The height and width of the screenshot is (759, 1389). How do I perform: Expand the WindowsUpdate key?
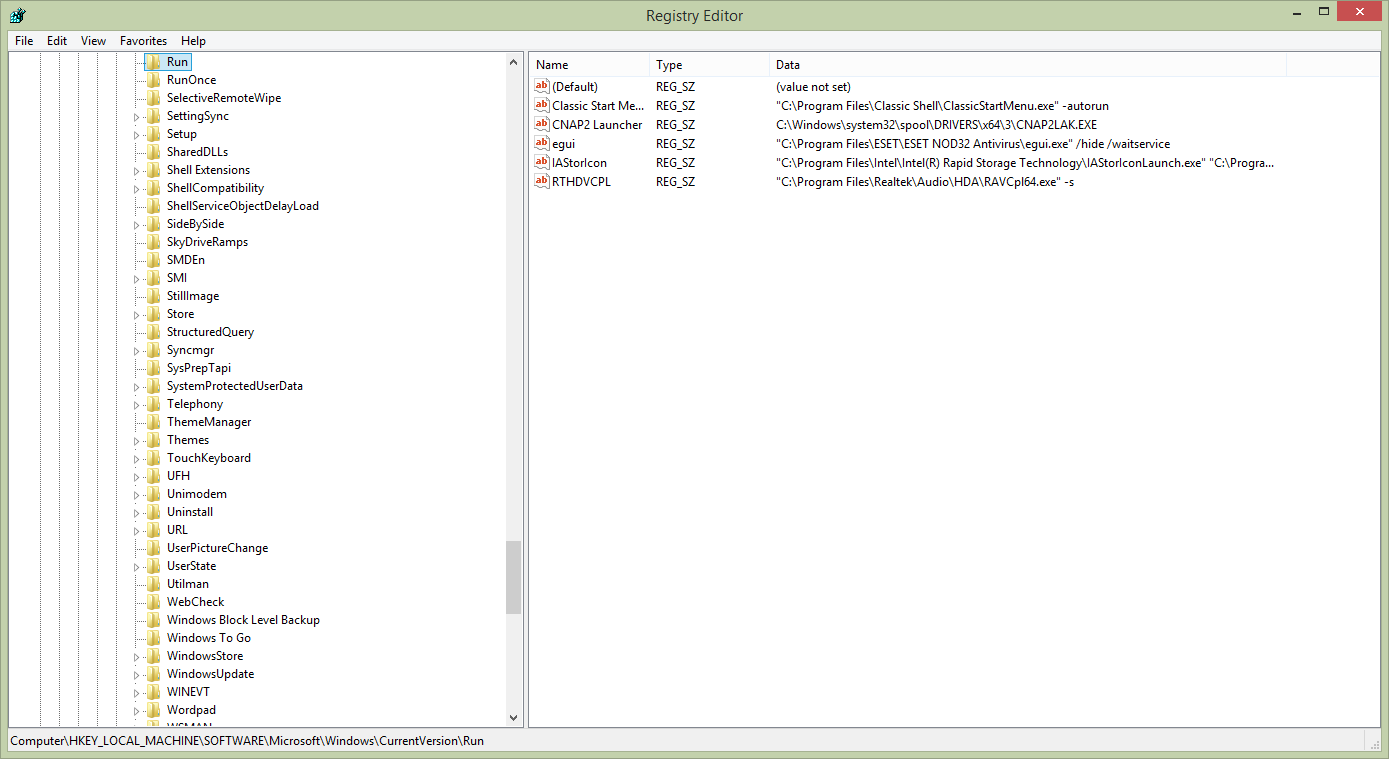pos(137,675)
